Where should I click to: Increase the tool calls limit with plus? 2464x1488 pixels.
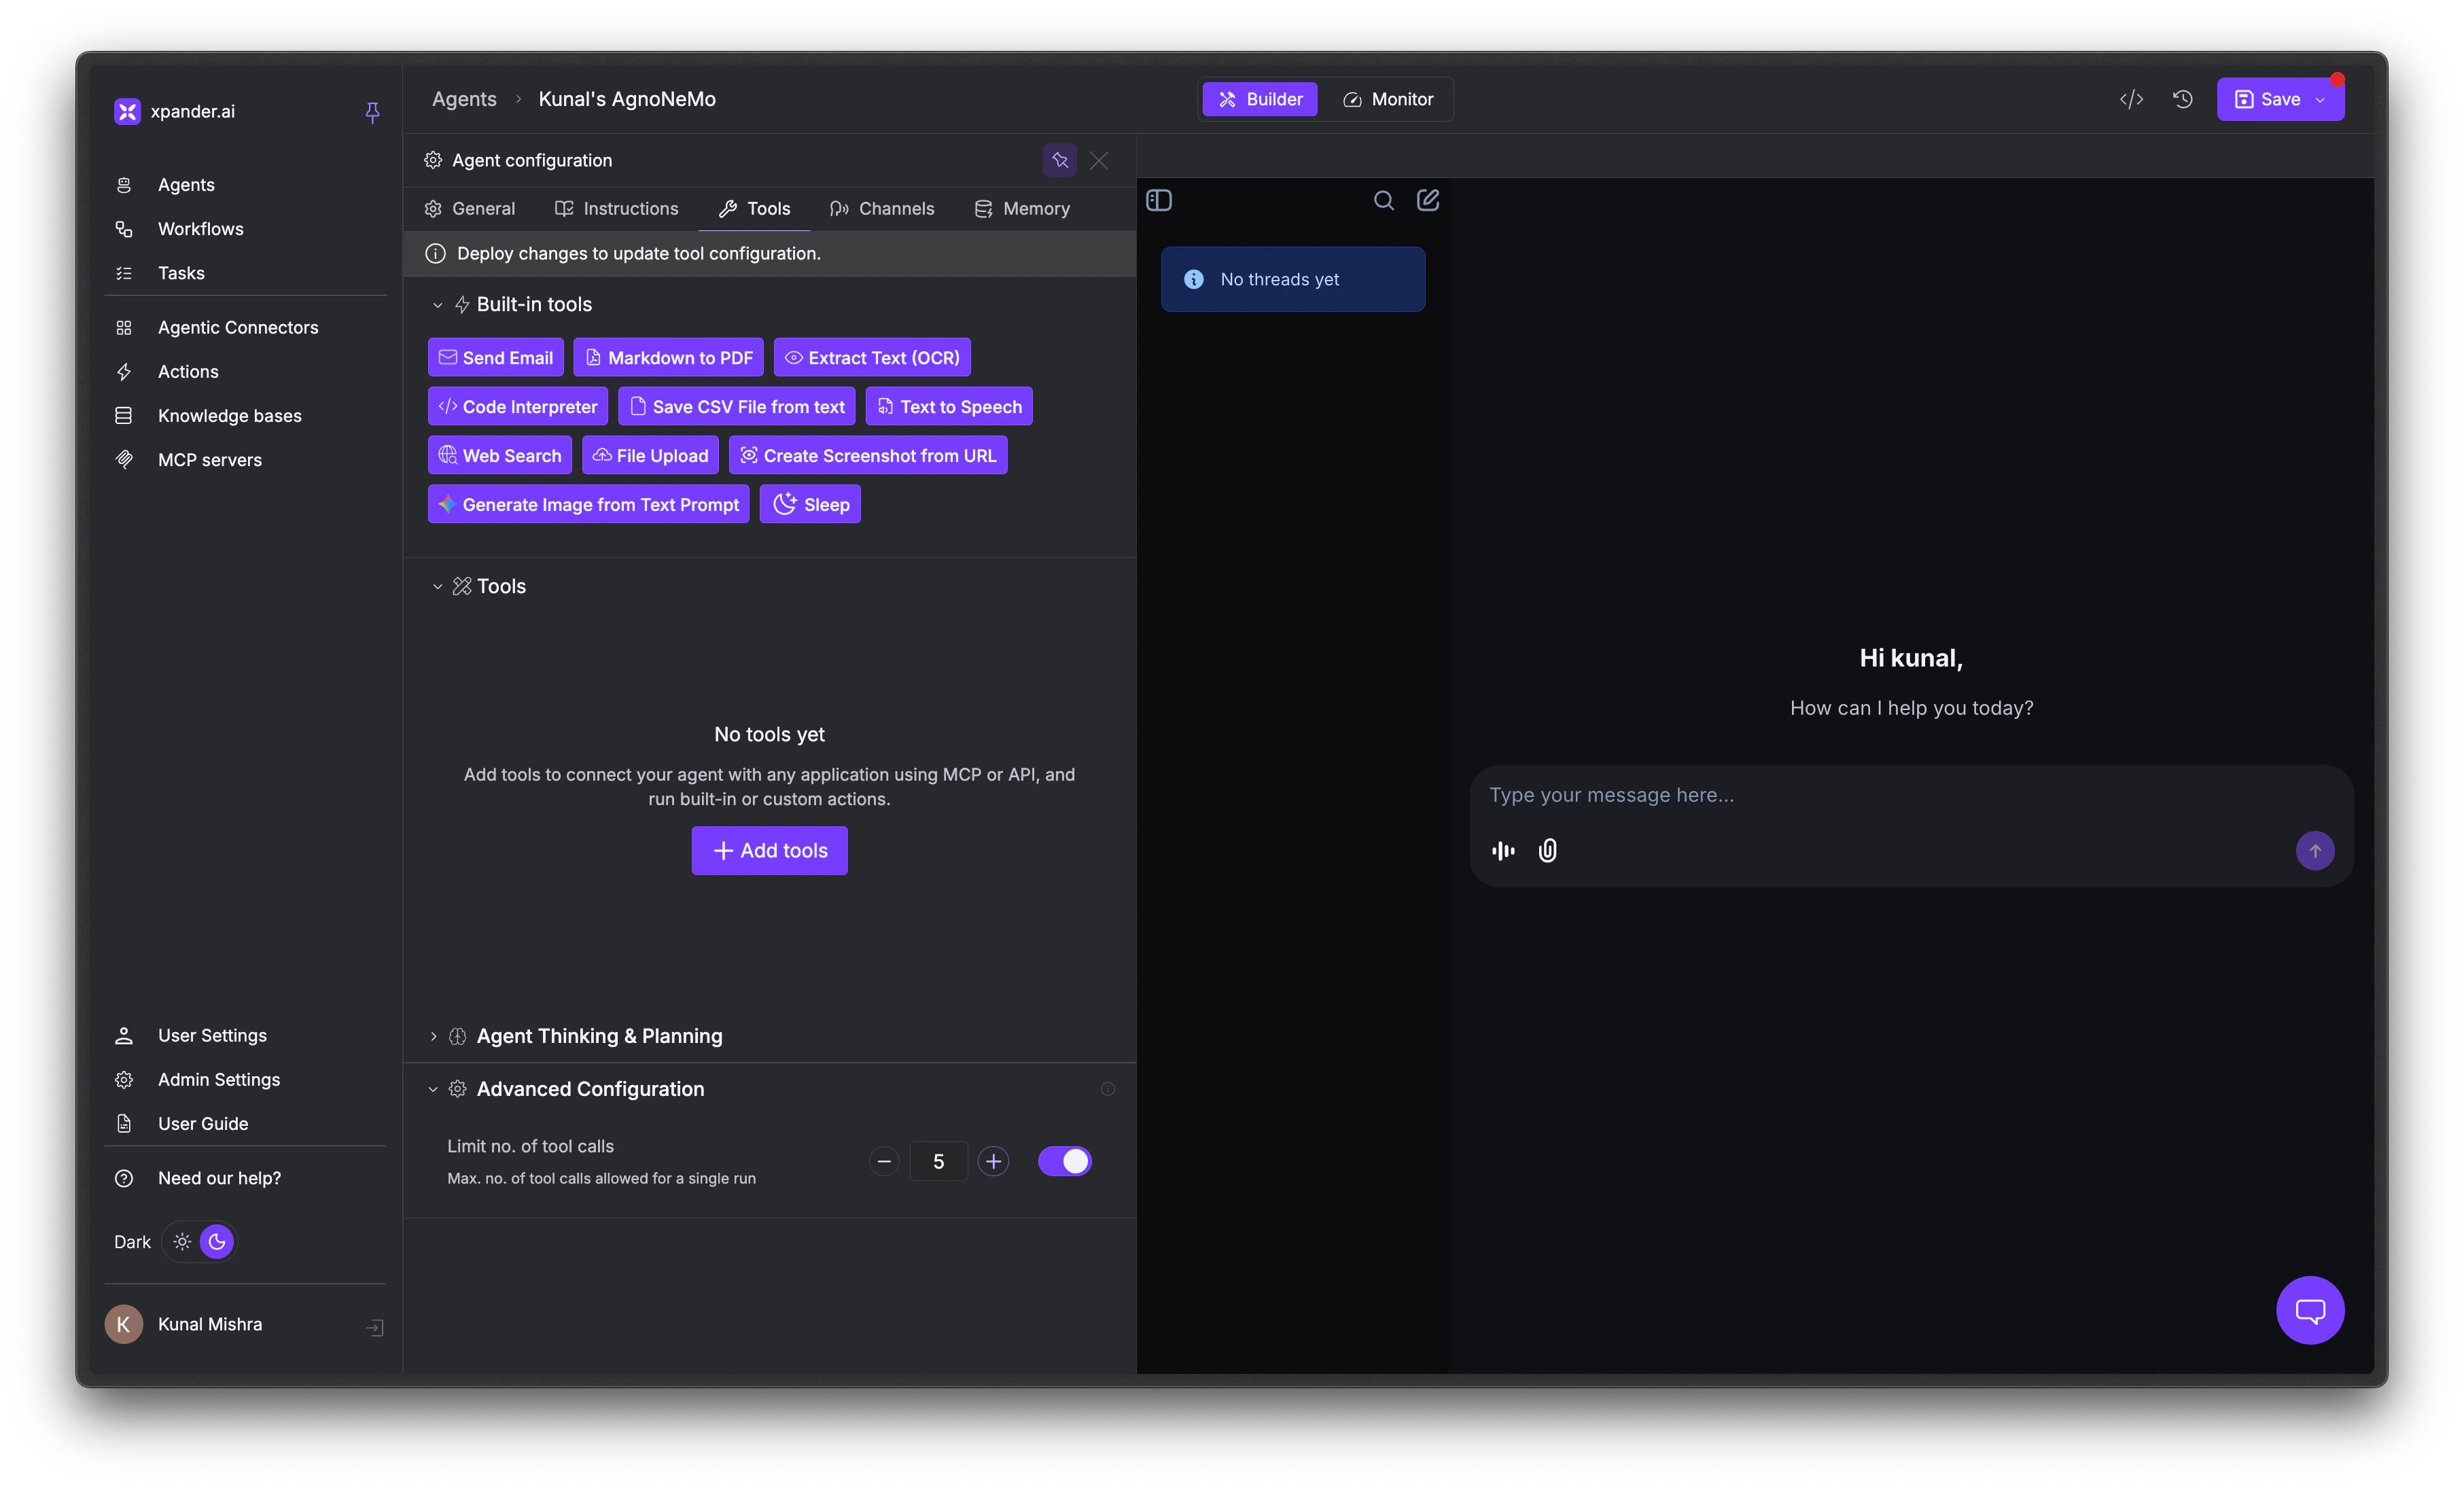993,1161
